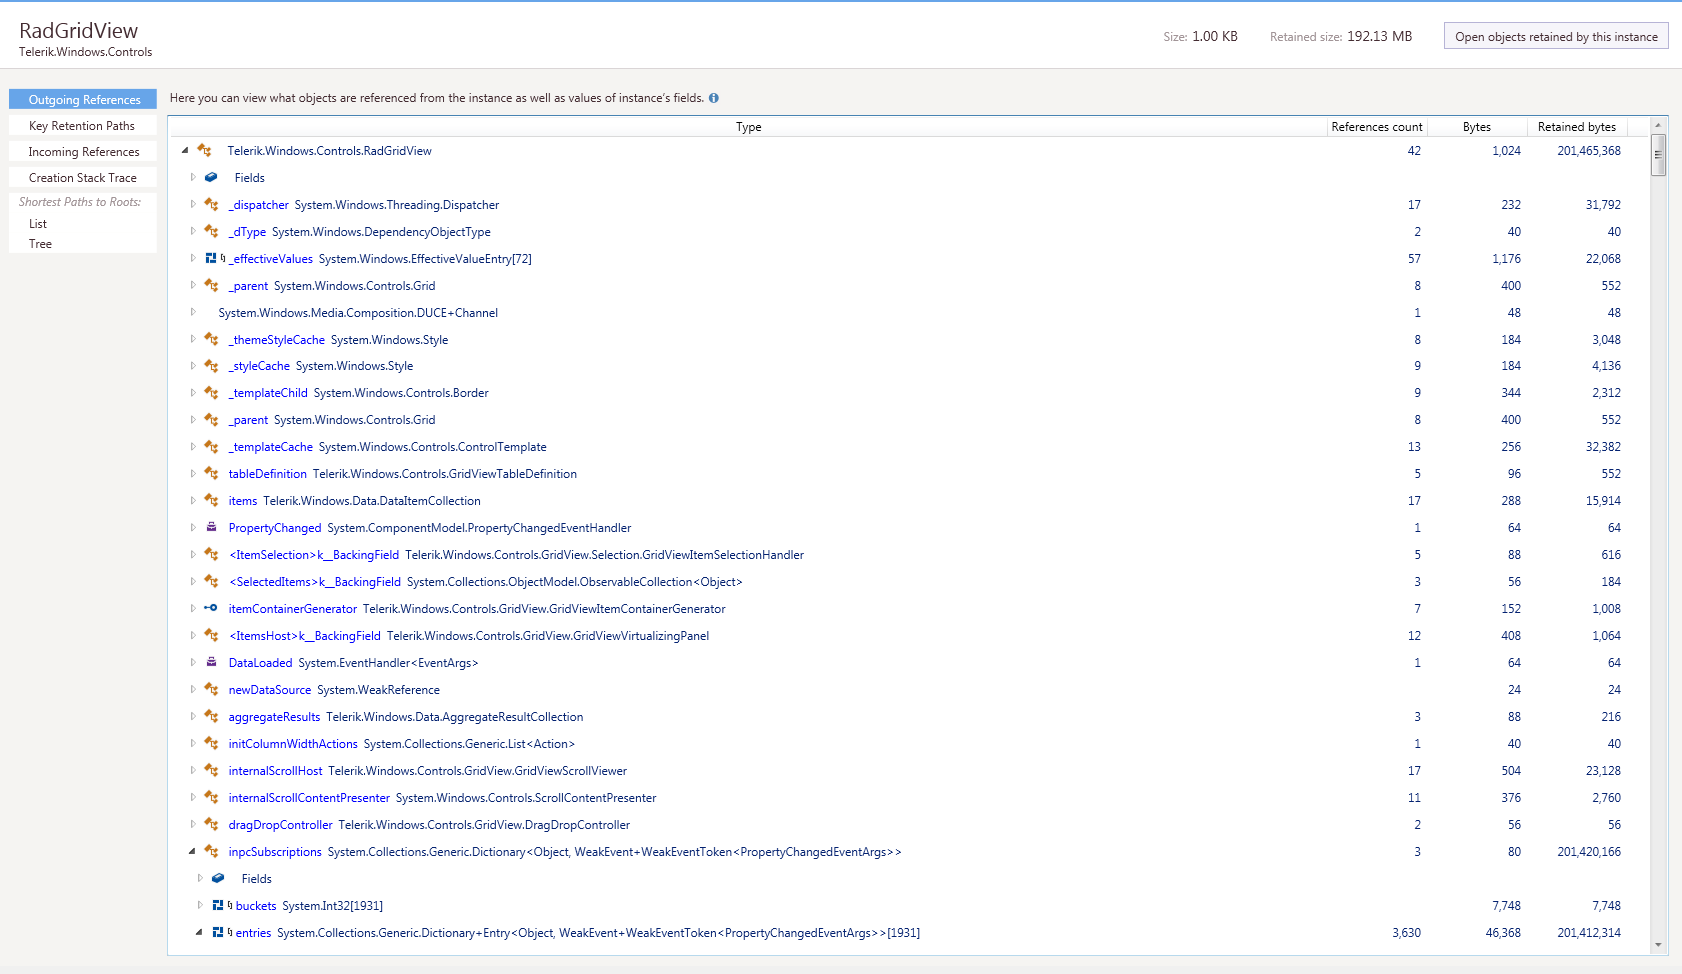The height and width of the screenshot is (974, 1682).
Task: Open the Key Retention Paths view
Action: (x=83, y=125)
